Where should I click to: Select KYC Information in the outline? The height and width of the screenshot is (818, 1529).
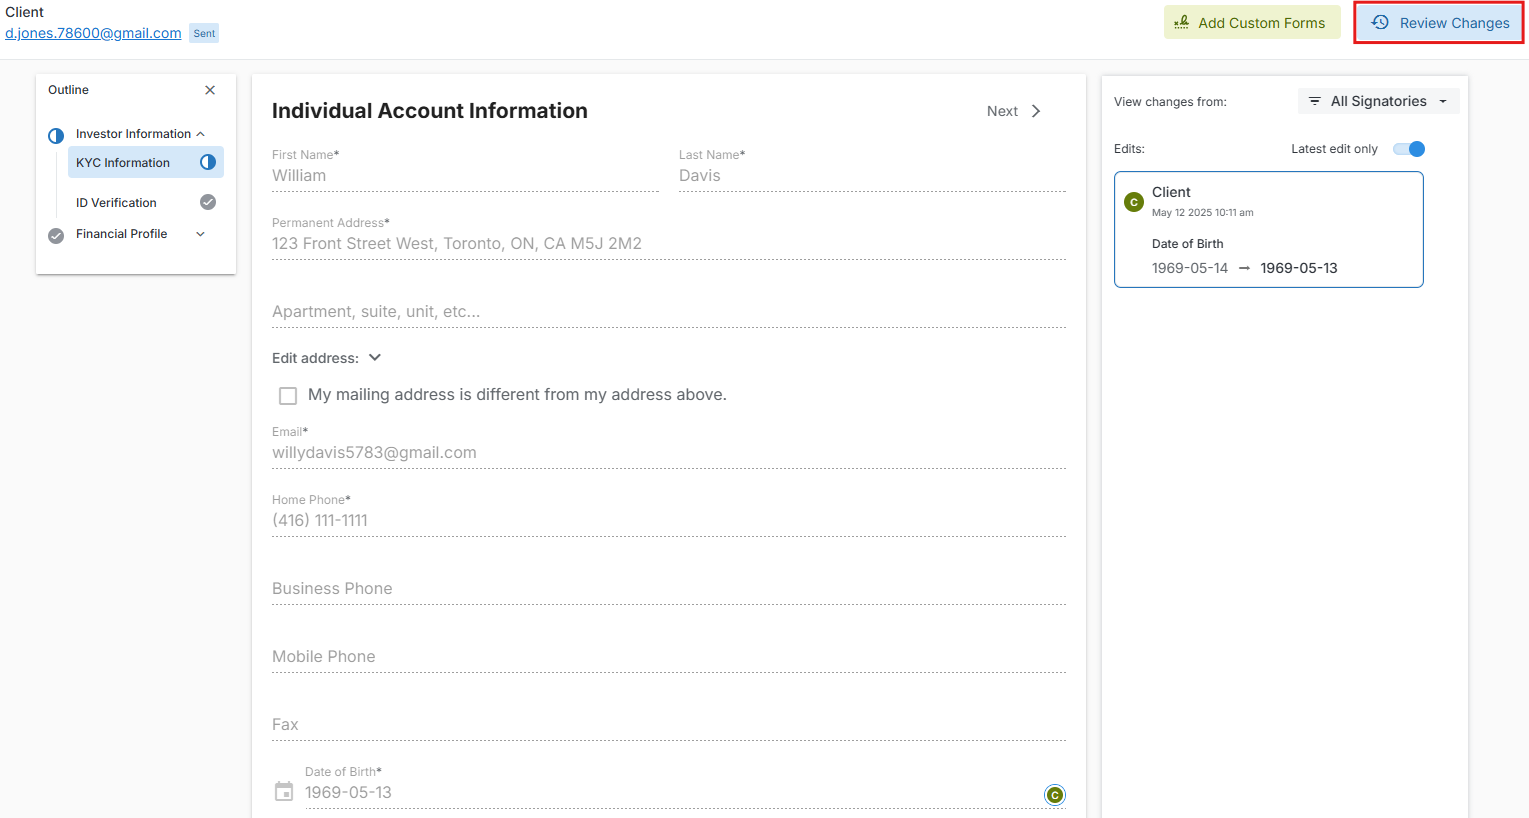click(146, 162)
